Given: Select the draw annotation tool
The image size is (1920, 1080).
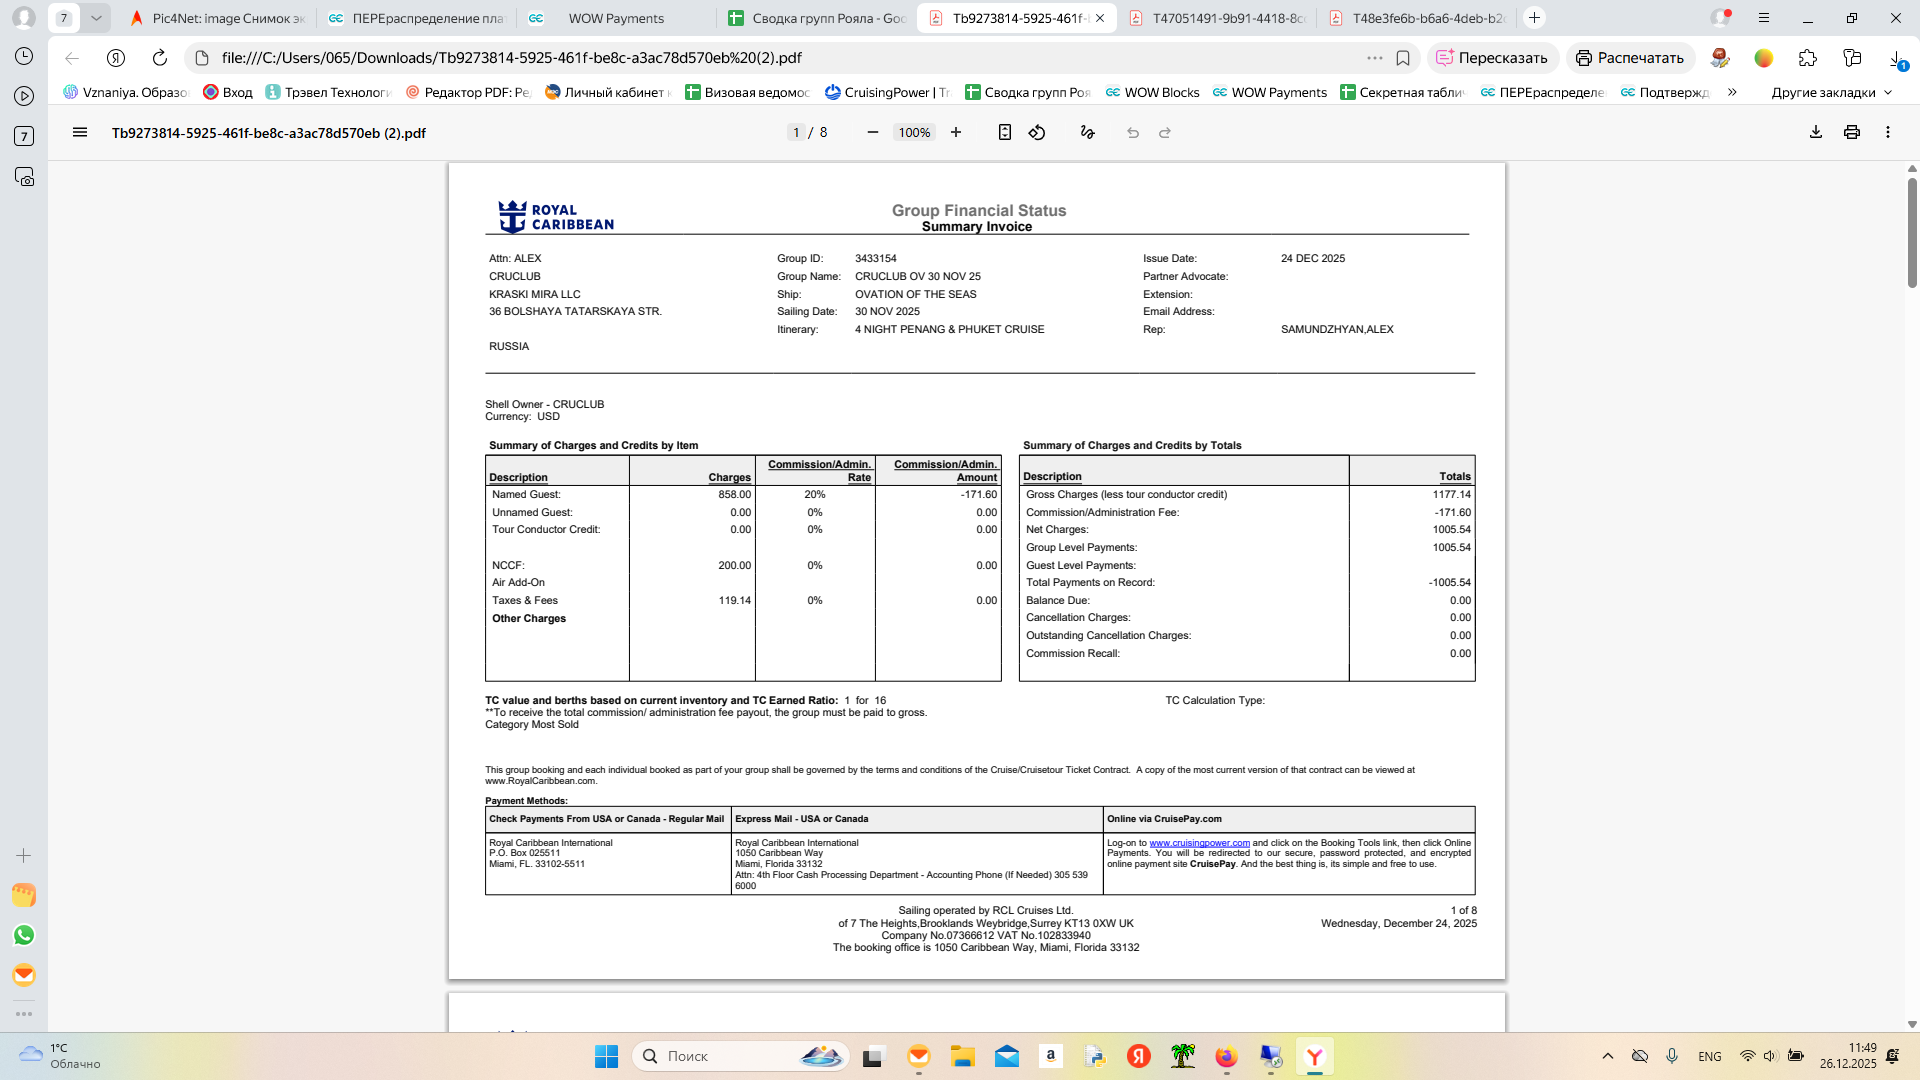Looking at the screenshot, I should tap(1088, 132).
